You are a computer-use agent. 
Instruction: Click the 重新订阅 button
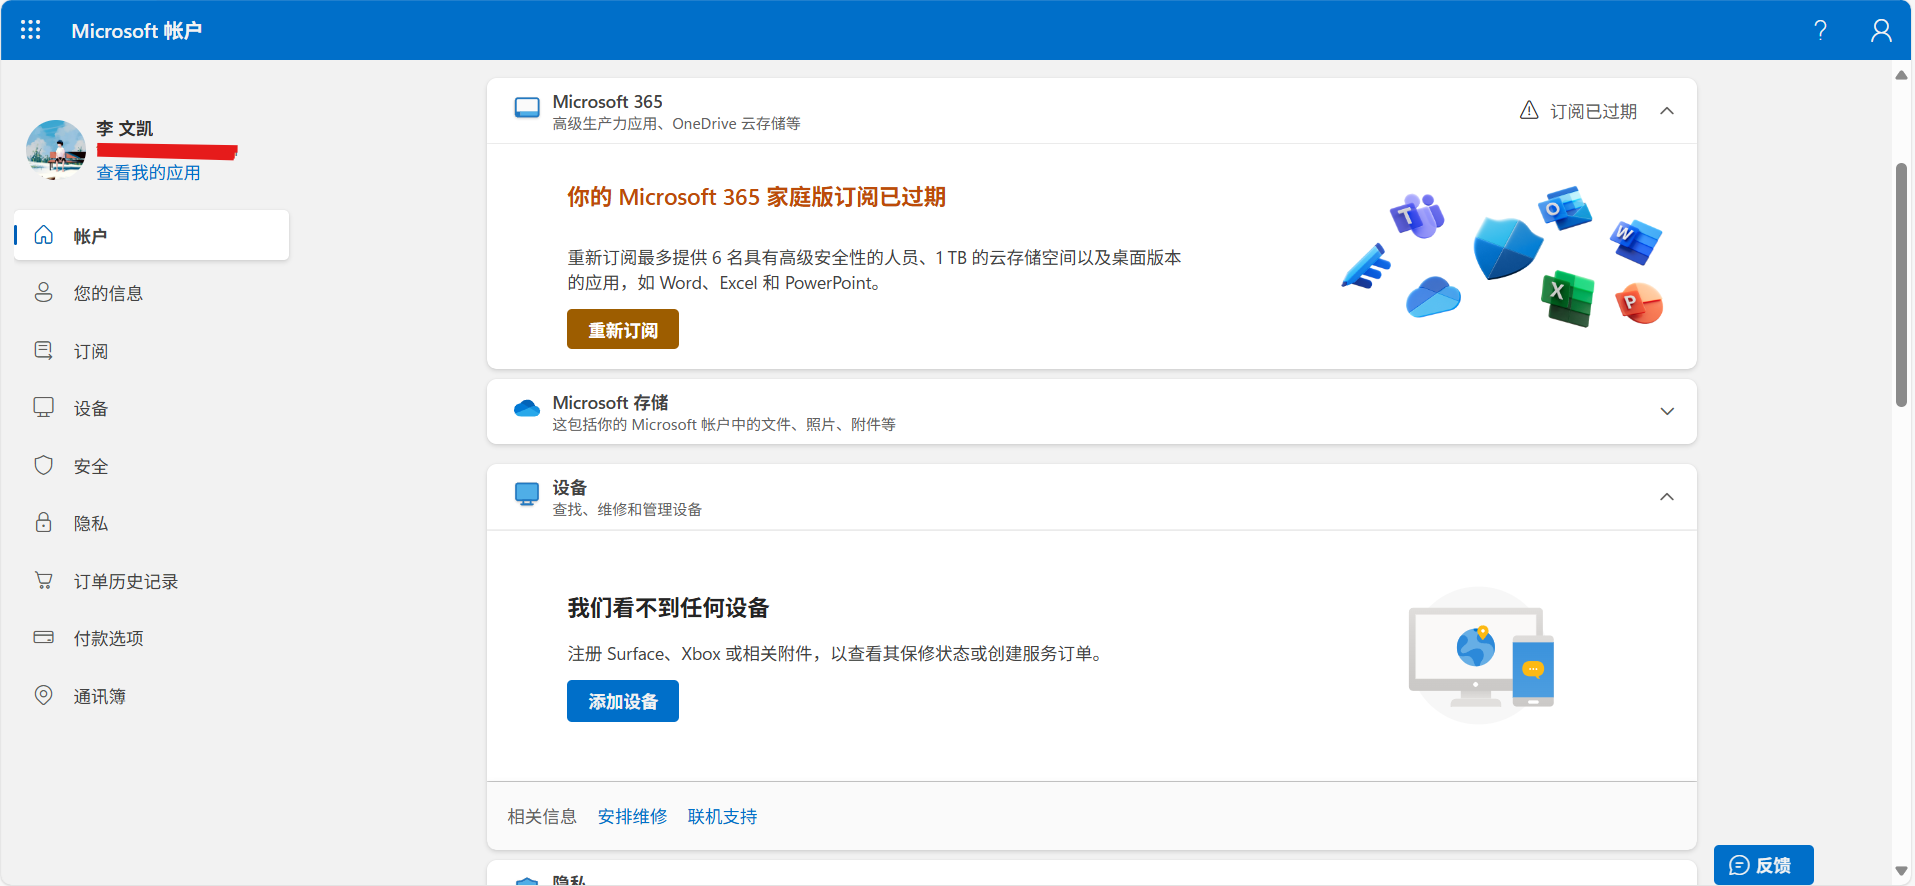tap(623, 329)
